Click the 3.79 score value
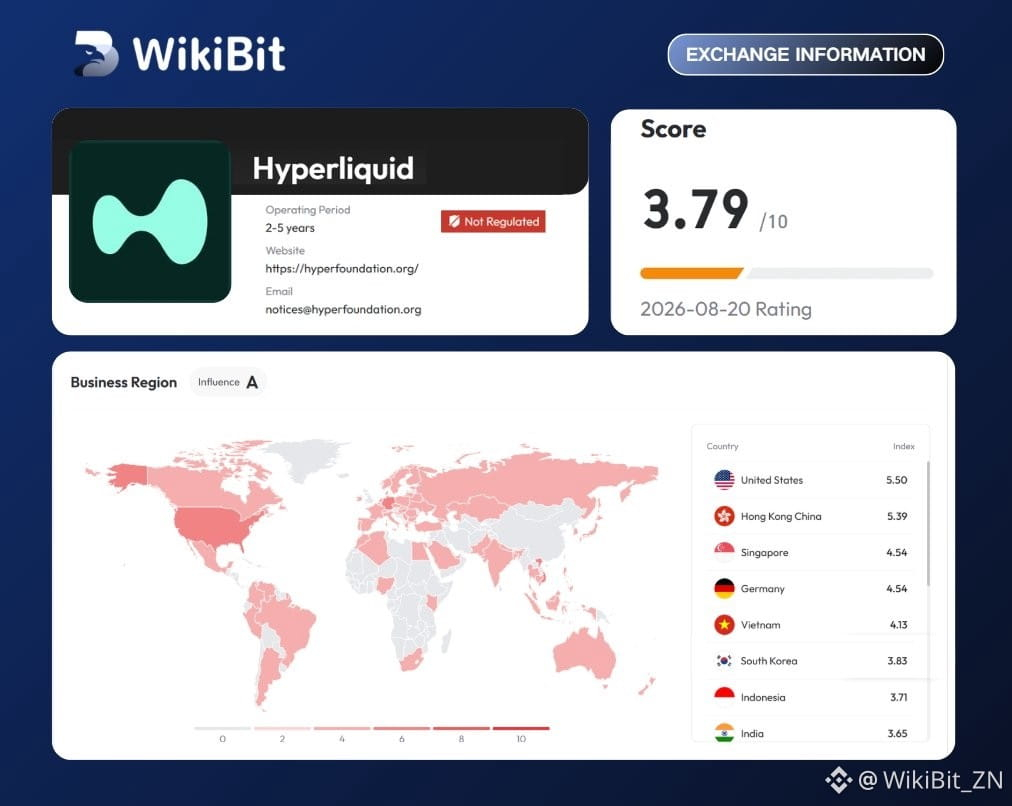 (696, 209)
